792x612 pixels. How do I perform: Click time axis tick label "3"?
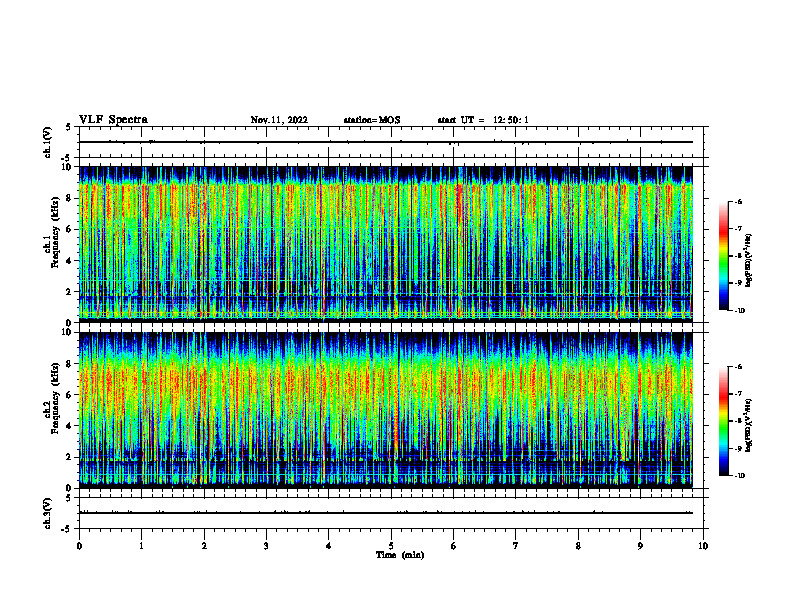coord(266,546)
